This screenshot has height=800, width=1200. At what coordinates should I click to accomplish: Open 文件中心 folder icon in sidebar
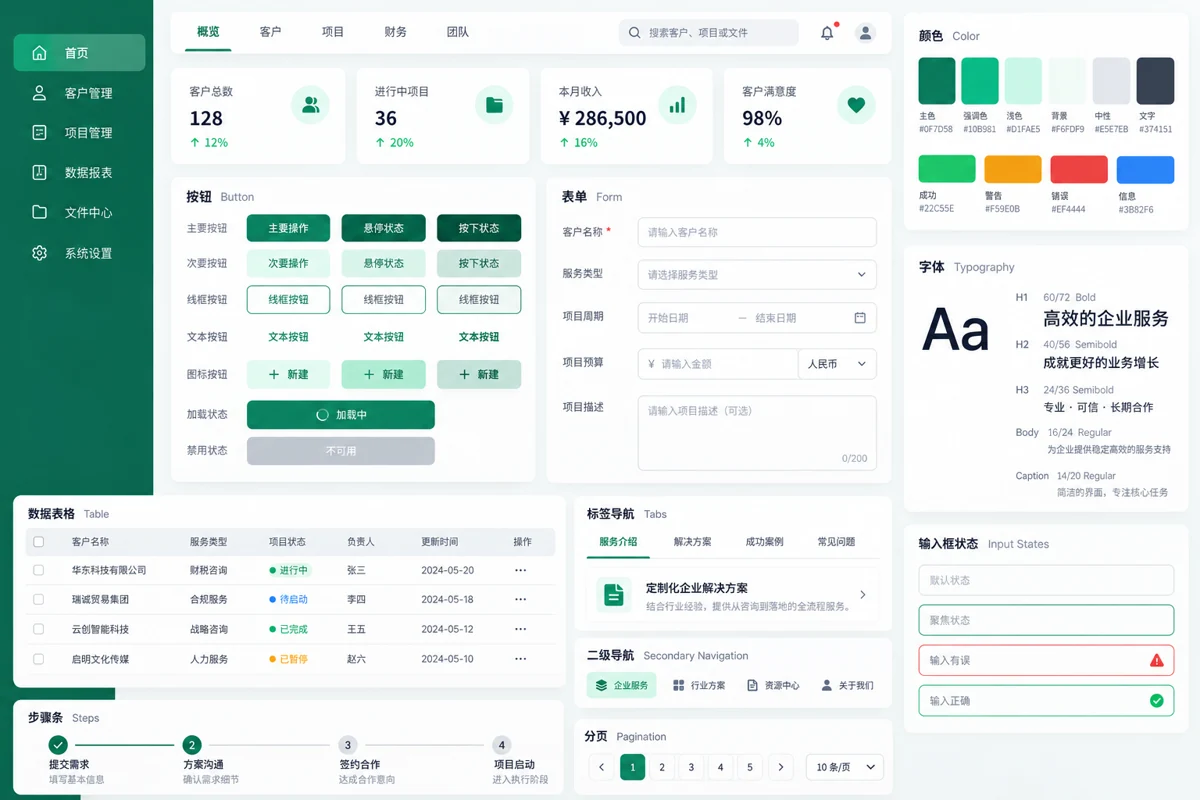39,212
